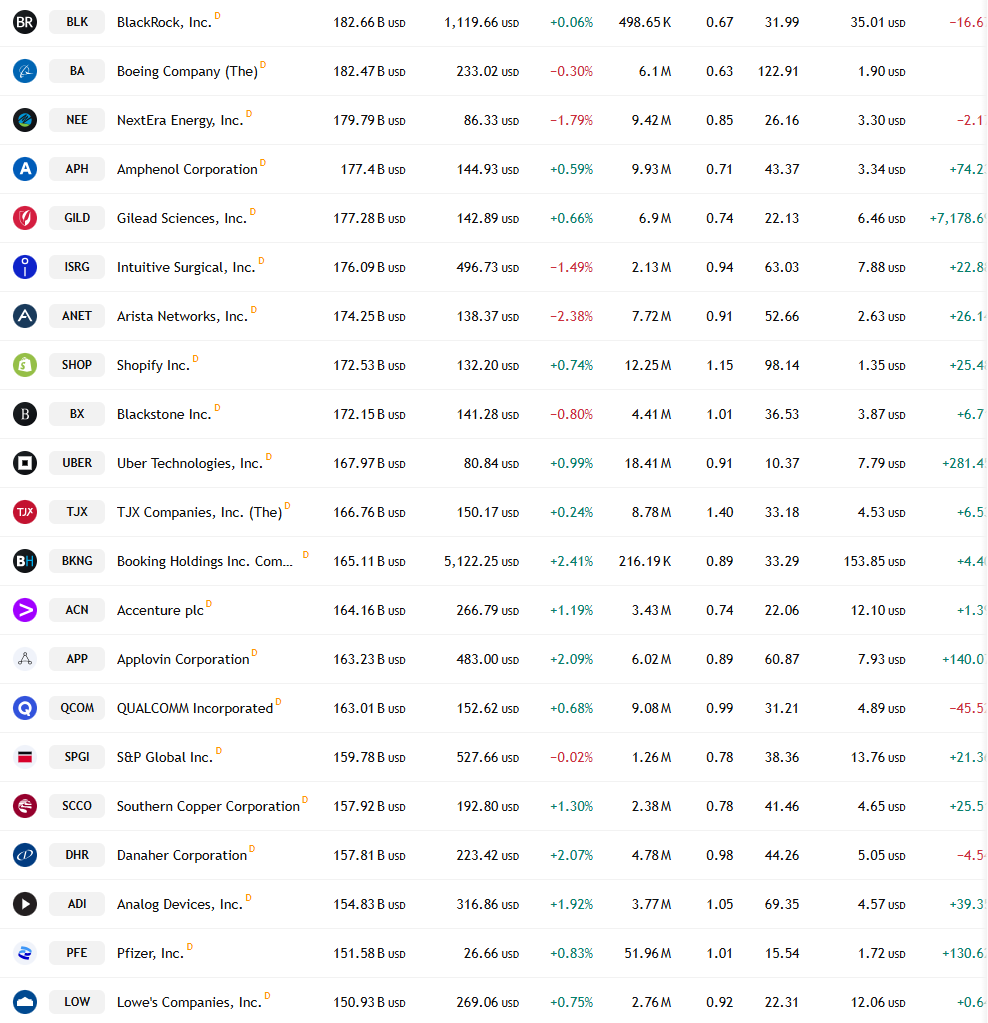The image size is (988, 1023).
Task: Open Amphenol Corporation link
Action: 187,170
